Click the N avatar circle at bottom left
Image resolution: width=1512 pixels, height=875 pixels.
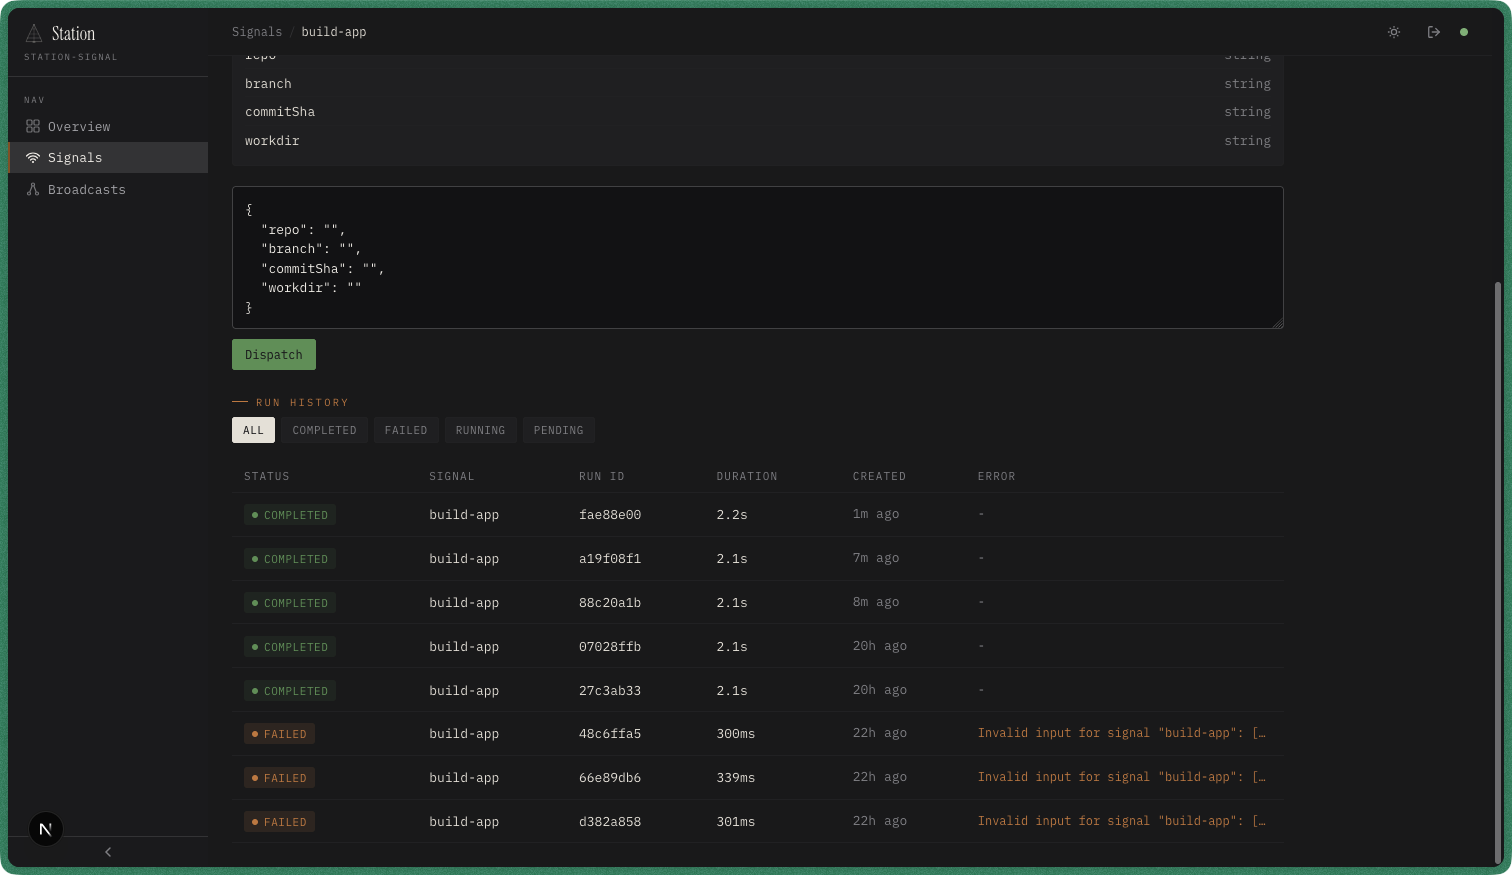point(45,828)
